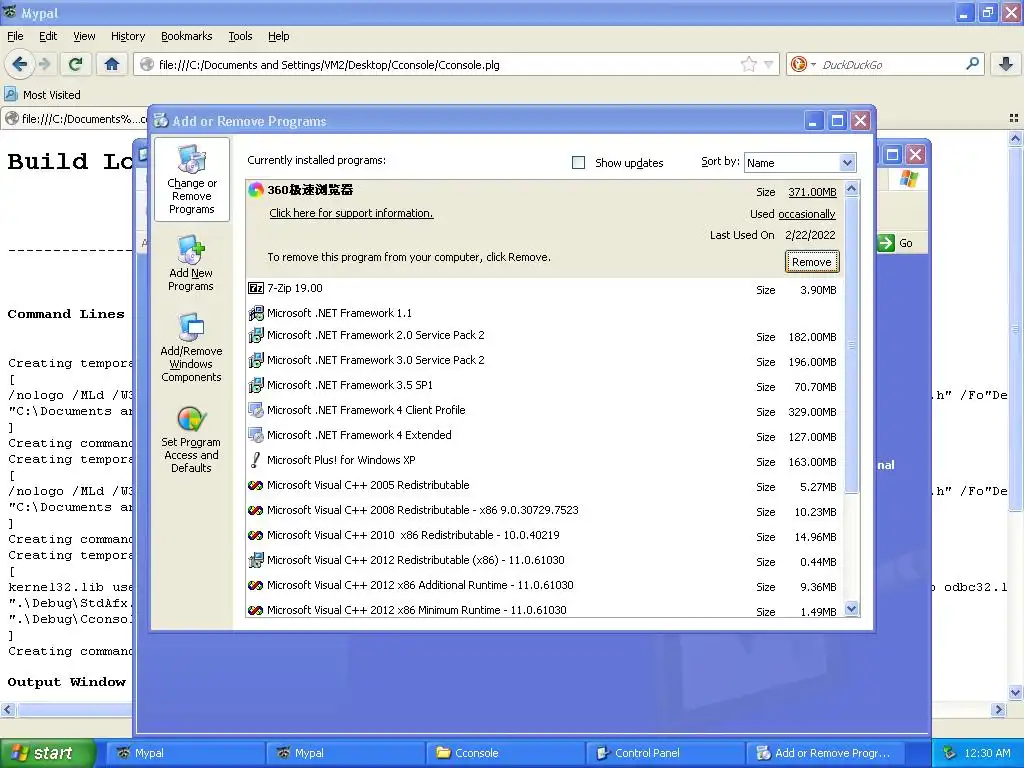Open the Edit menu
The image size is (1024, 768).
48,36
